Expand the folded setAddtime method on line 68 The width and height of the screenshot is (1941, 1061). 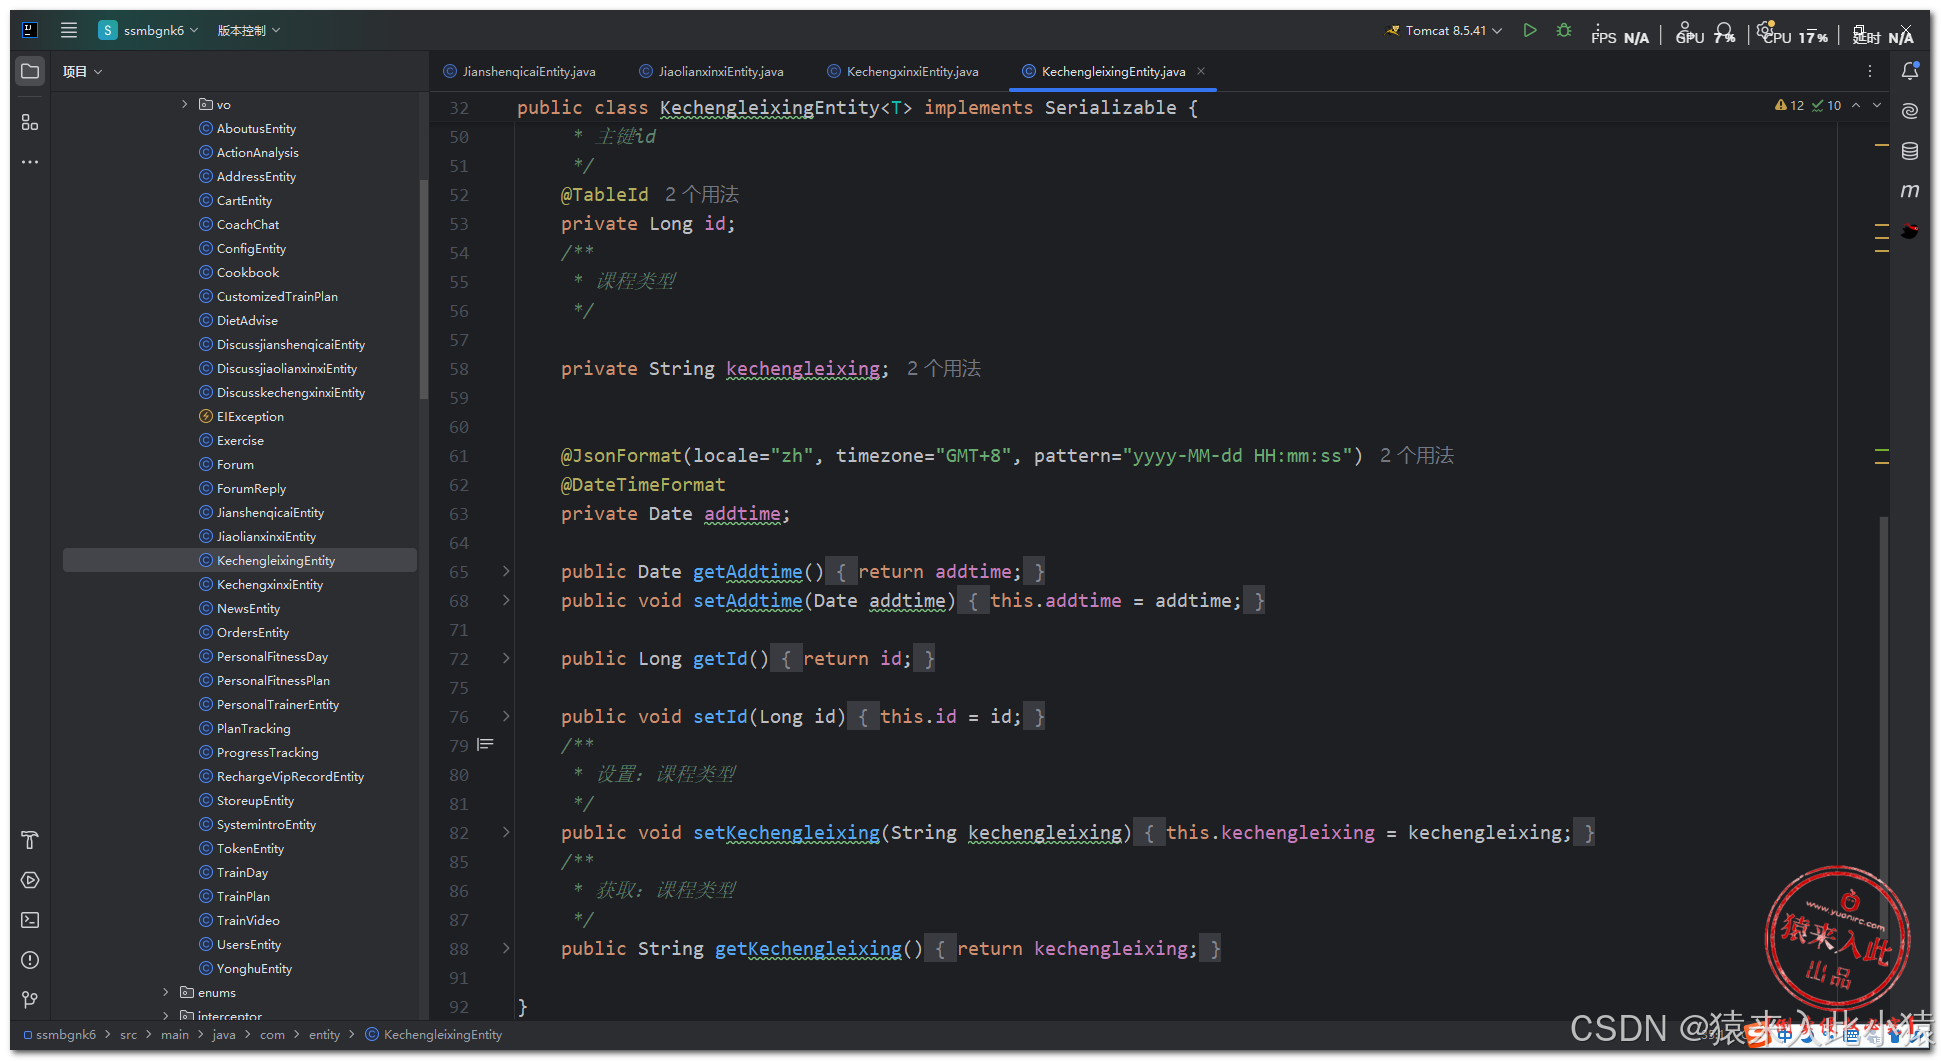pyautogui.click(x=506, y=600)
